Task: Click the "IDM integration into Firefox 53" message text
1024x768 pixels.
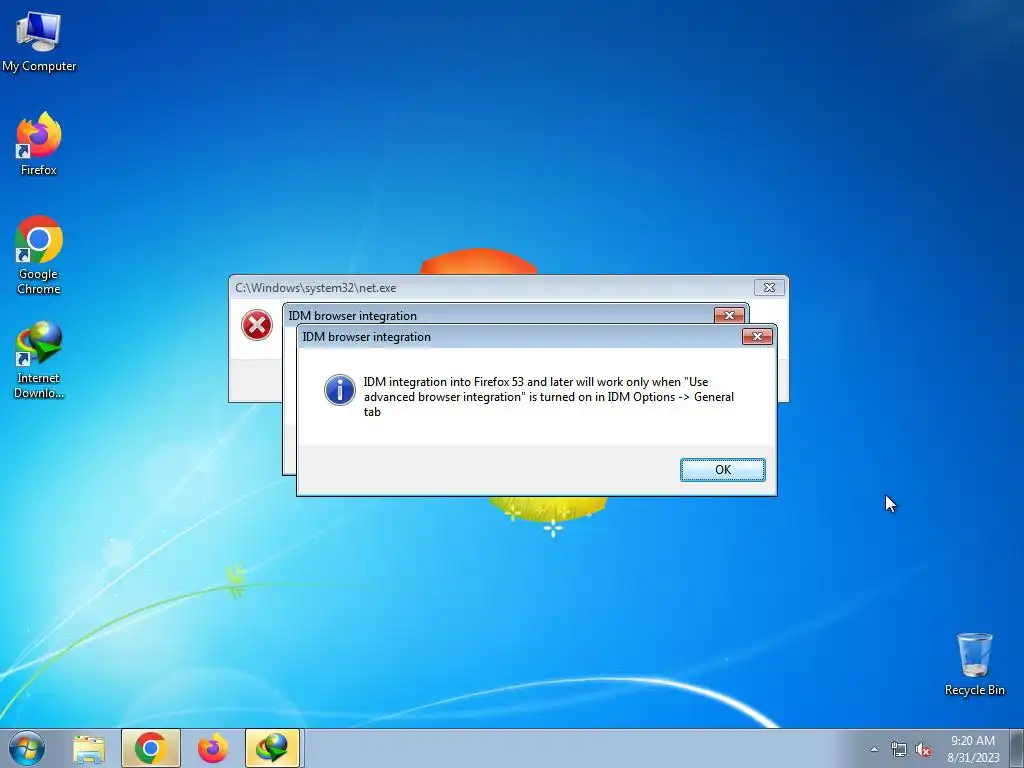Action: (549, 396)
